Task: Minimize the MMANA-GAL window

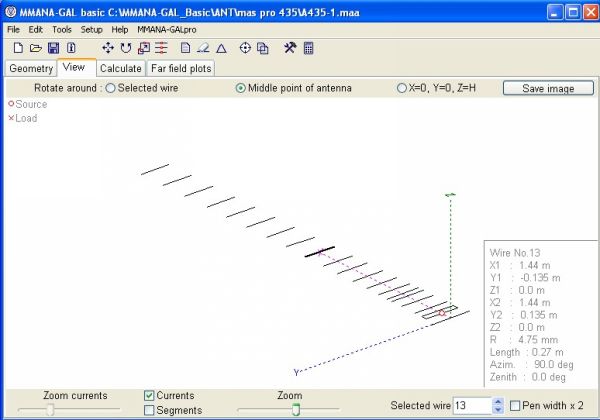Action: point(555,12)
